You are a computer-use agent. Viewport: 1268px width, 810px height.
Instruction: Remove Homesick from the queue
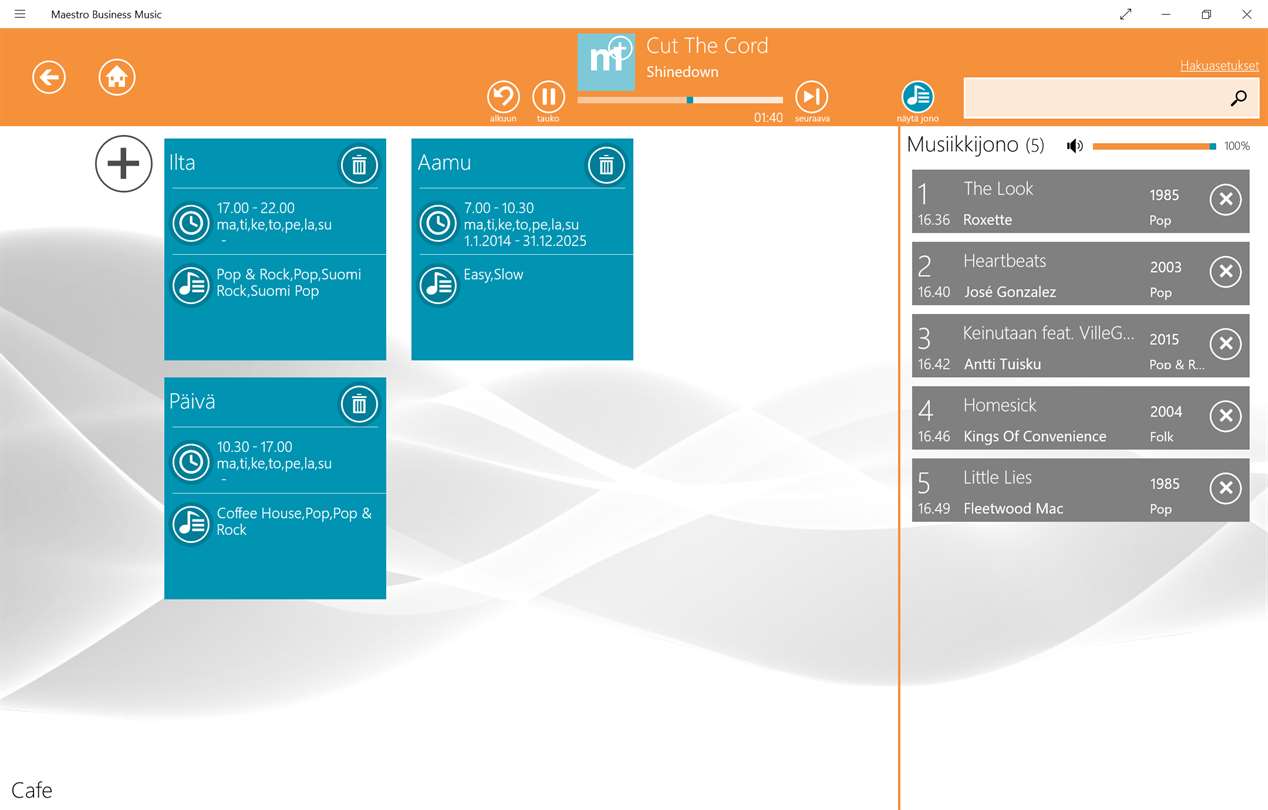pyautogui.click(x=1225, y=416)
